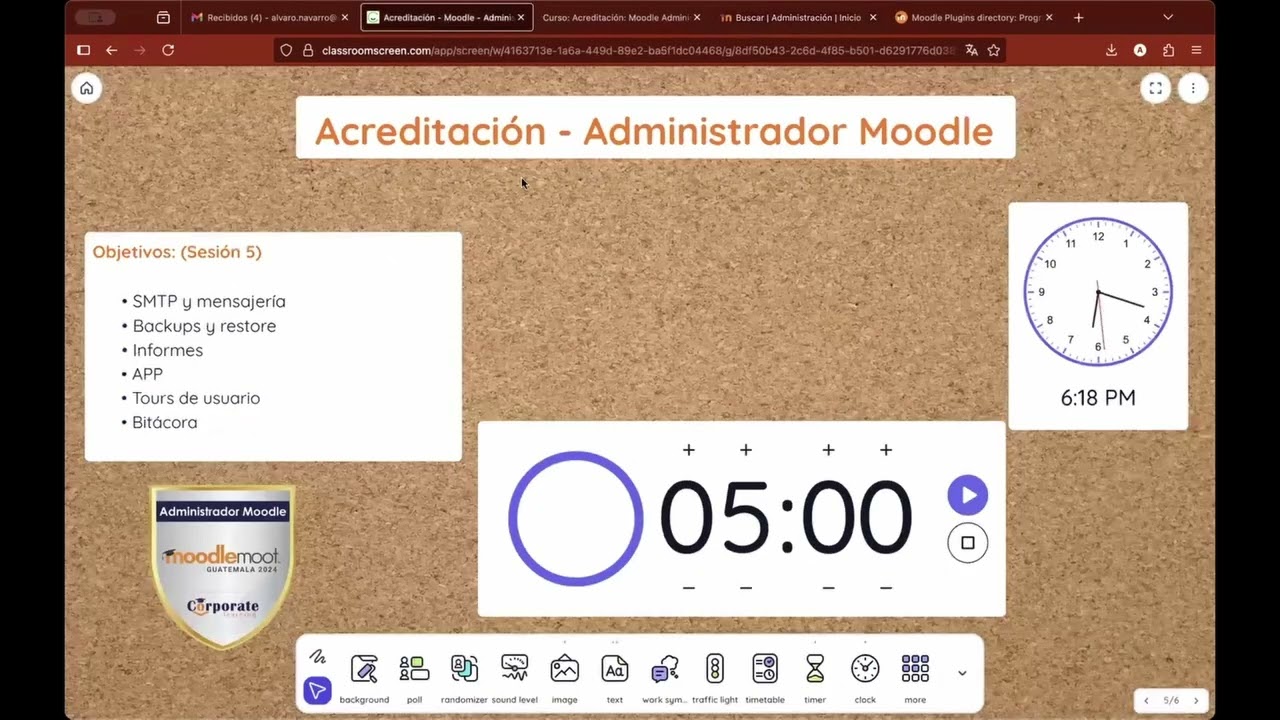
Task: Start the 05:00 timer
Action: [967, 495]
